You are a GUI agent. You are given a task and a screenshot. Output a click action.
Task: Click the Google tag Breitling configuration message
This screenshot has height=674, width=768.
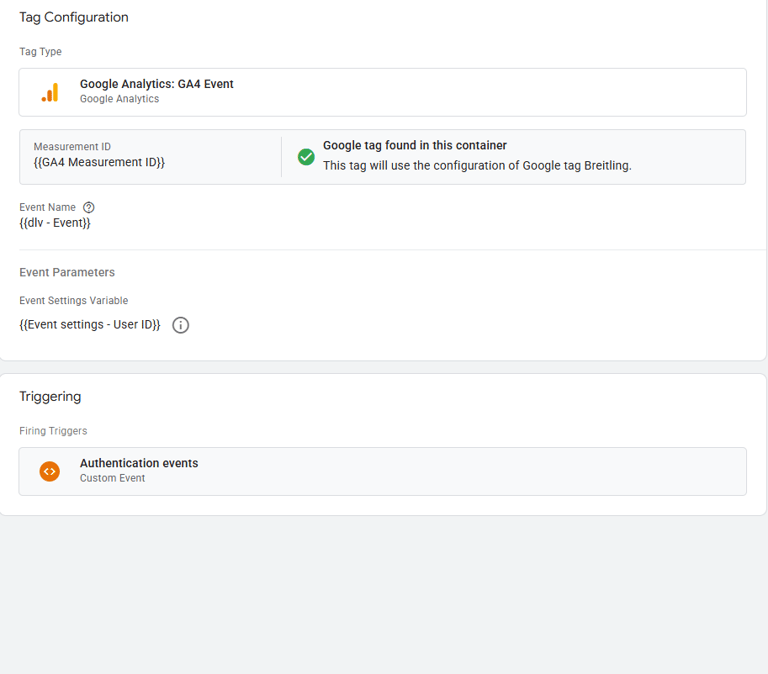point(477,165)
